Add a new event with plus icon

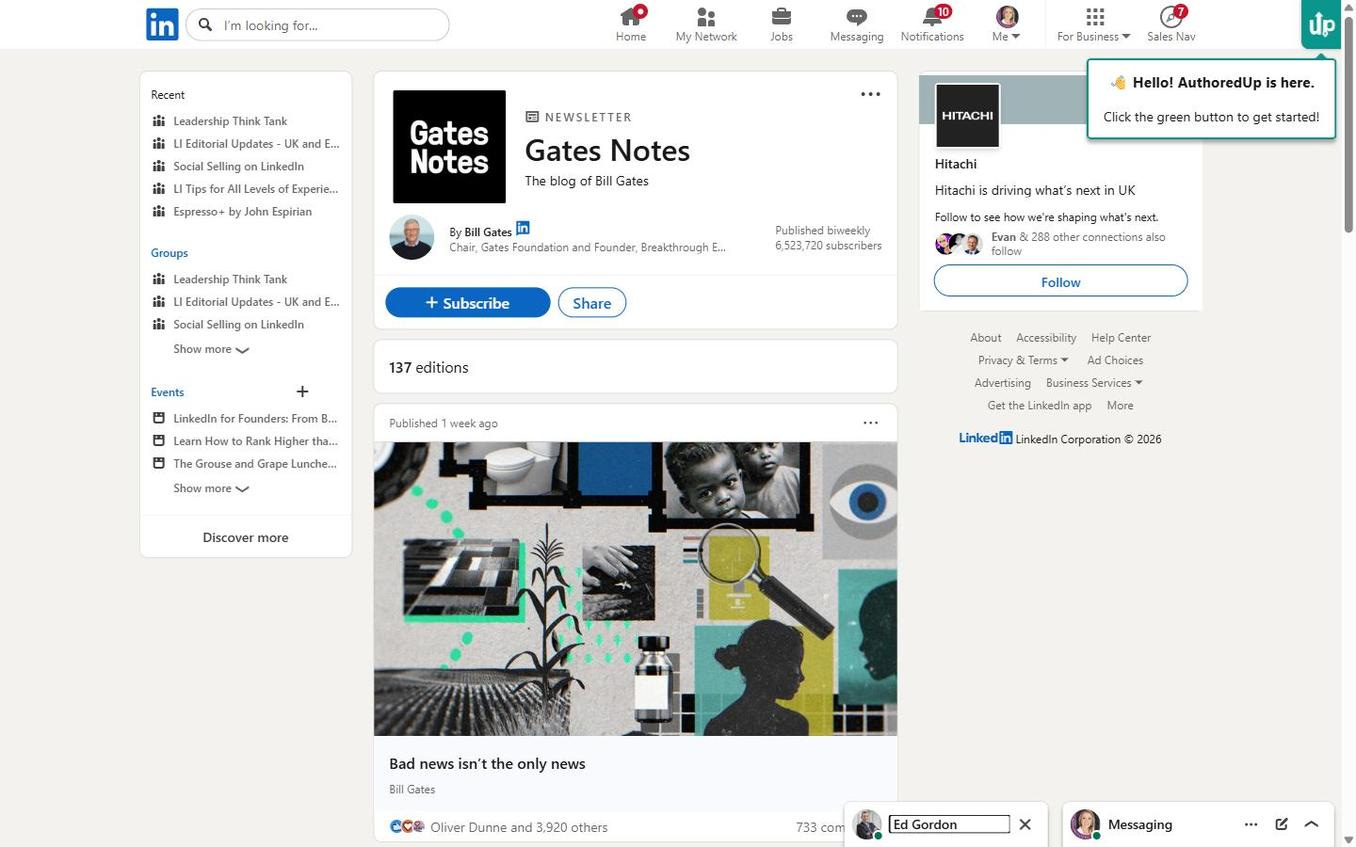coord(302,391)
